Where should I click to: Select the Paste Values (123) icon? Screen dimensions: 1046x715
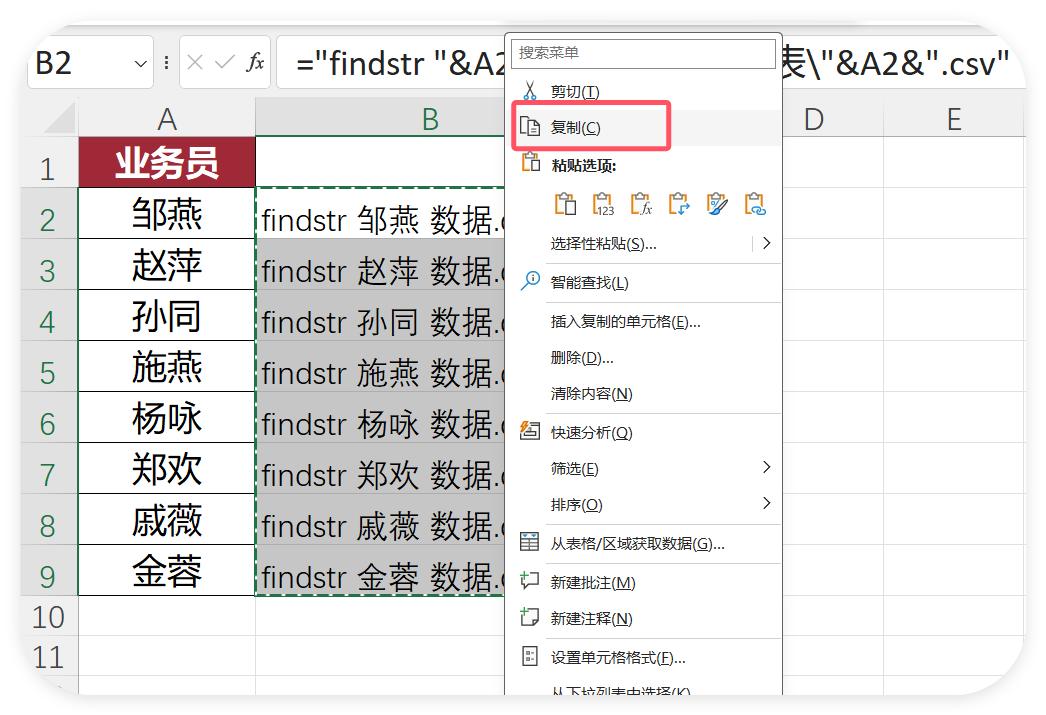pos(603,203)
